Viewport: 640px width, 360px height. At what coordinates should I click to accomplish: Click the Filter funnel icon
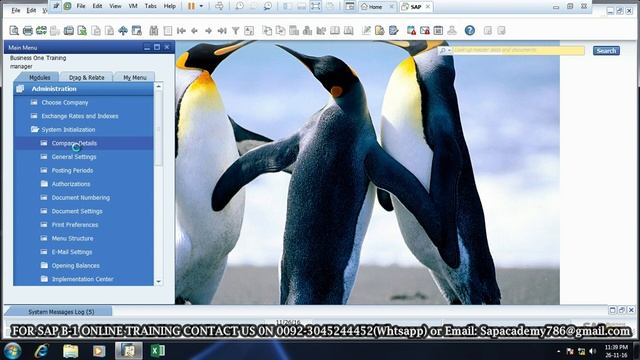click(236, 31)
